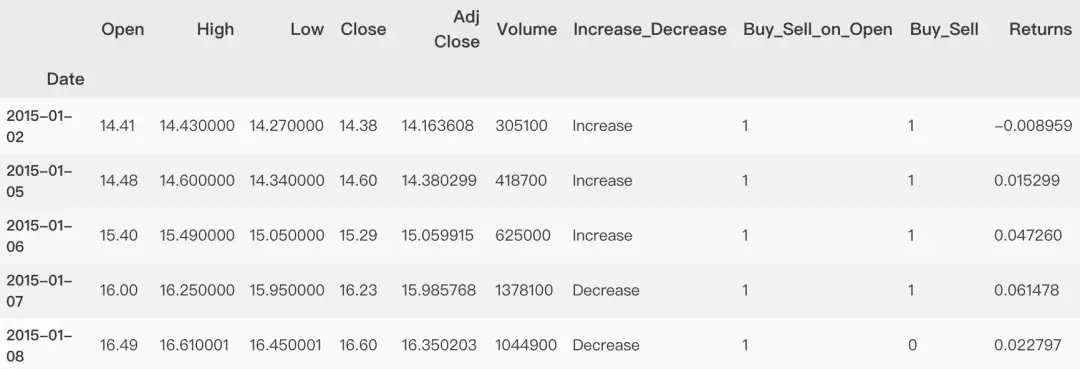Select the Volume column header
Screen dimensions: 1080x369
coord(527,30)
